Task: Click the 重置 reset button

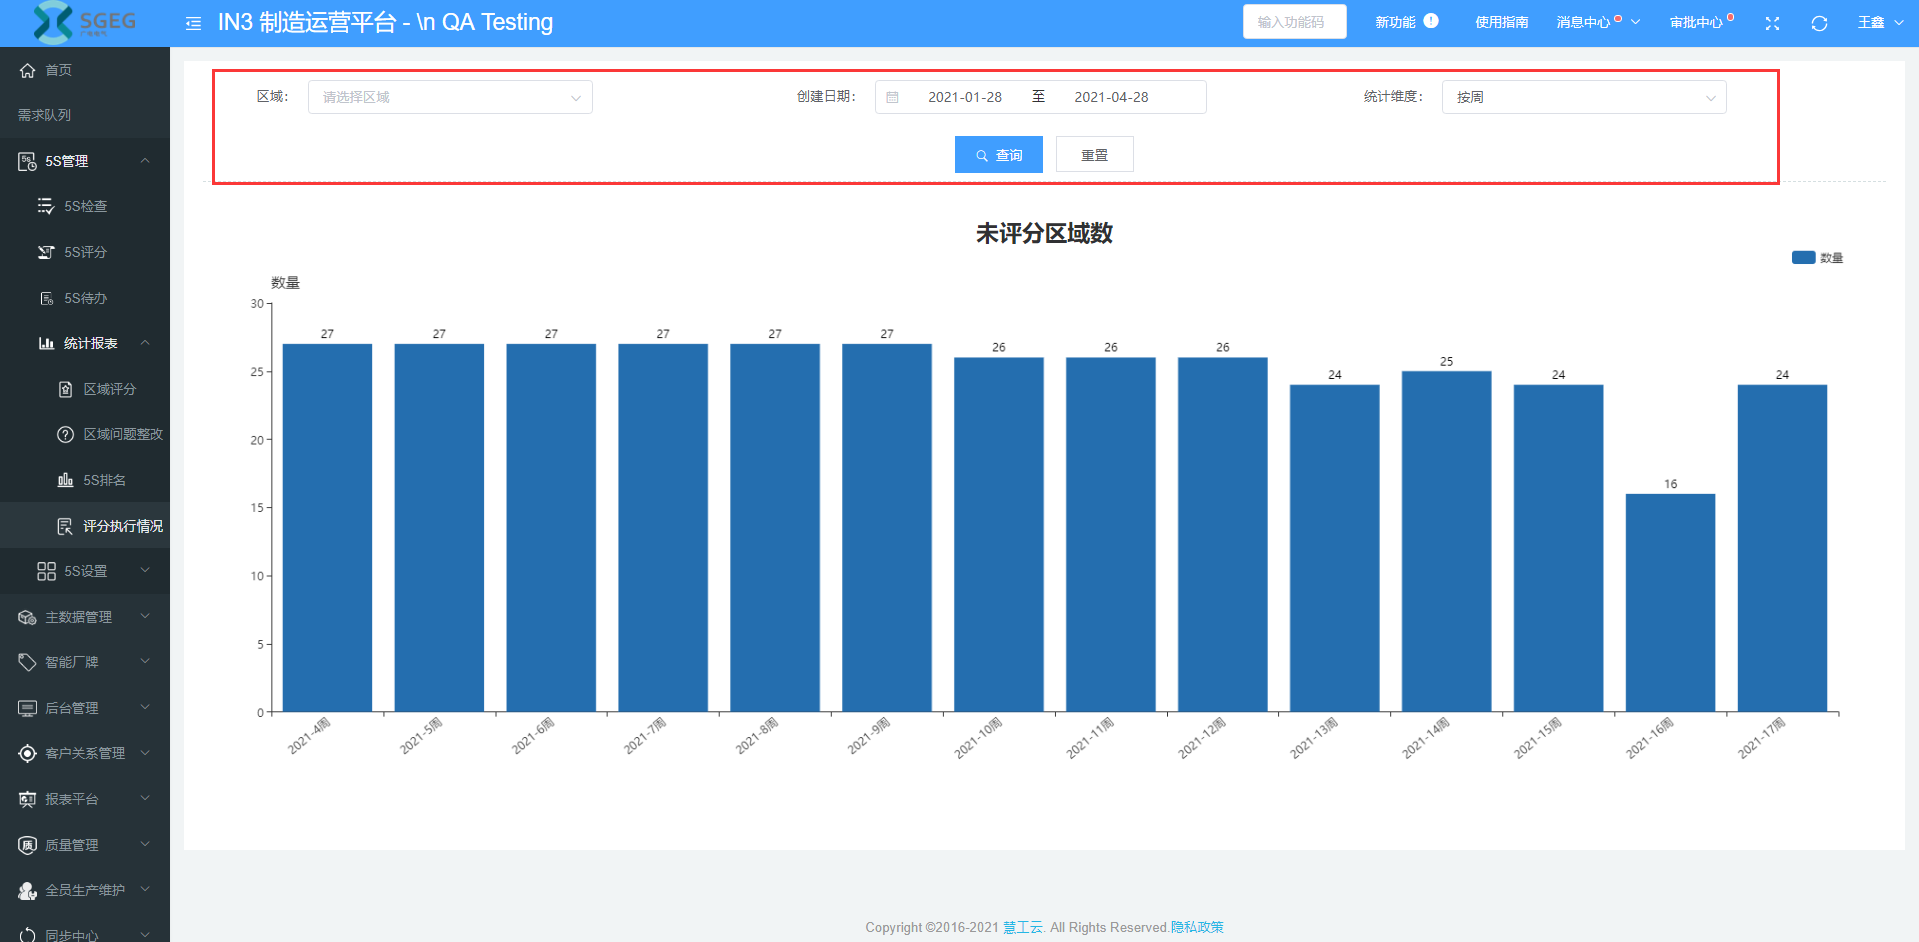Action: coord(1094,155)
